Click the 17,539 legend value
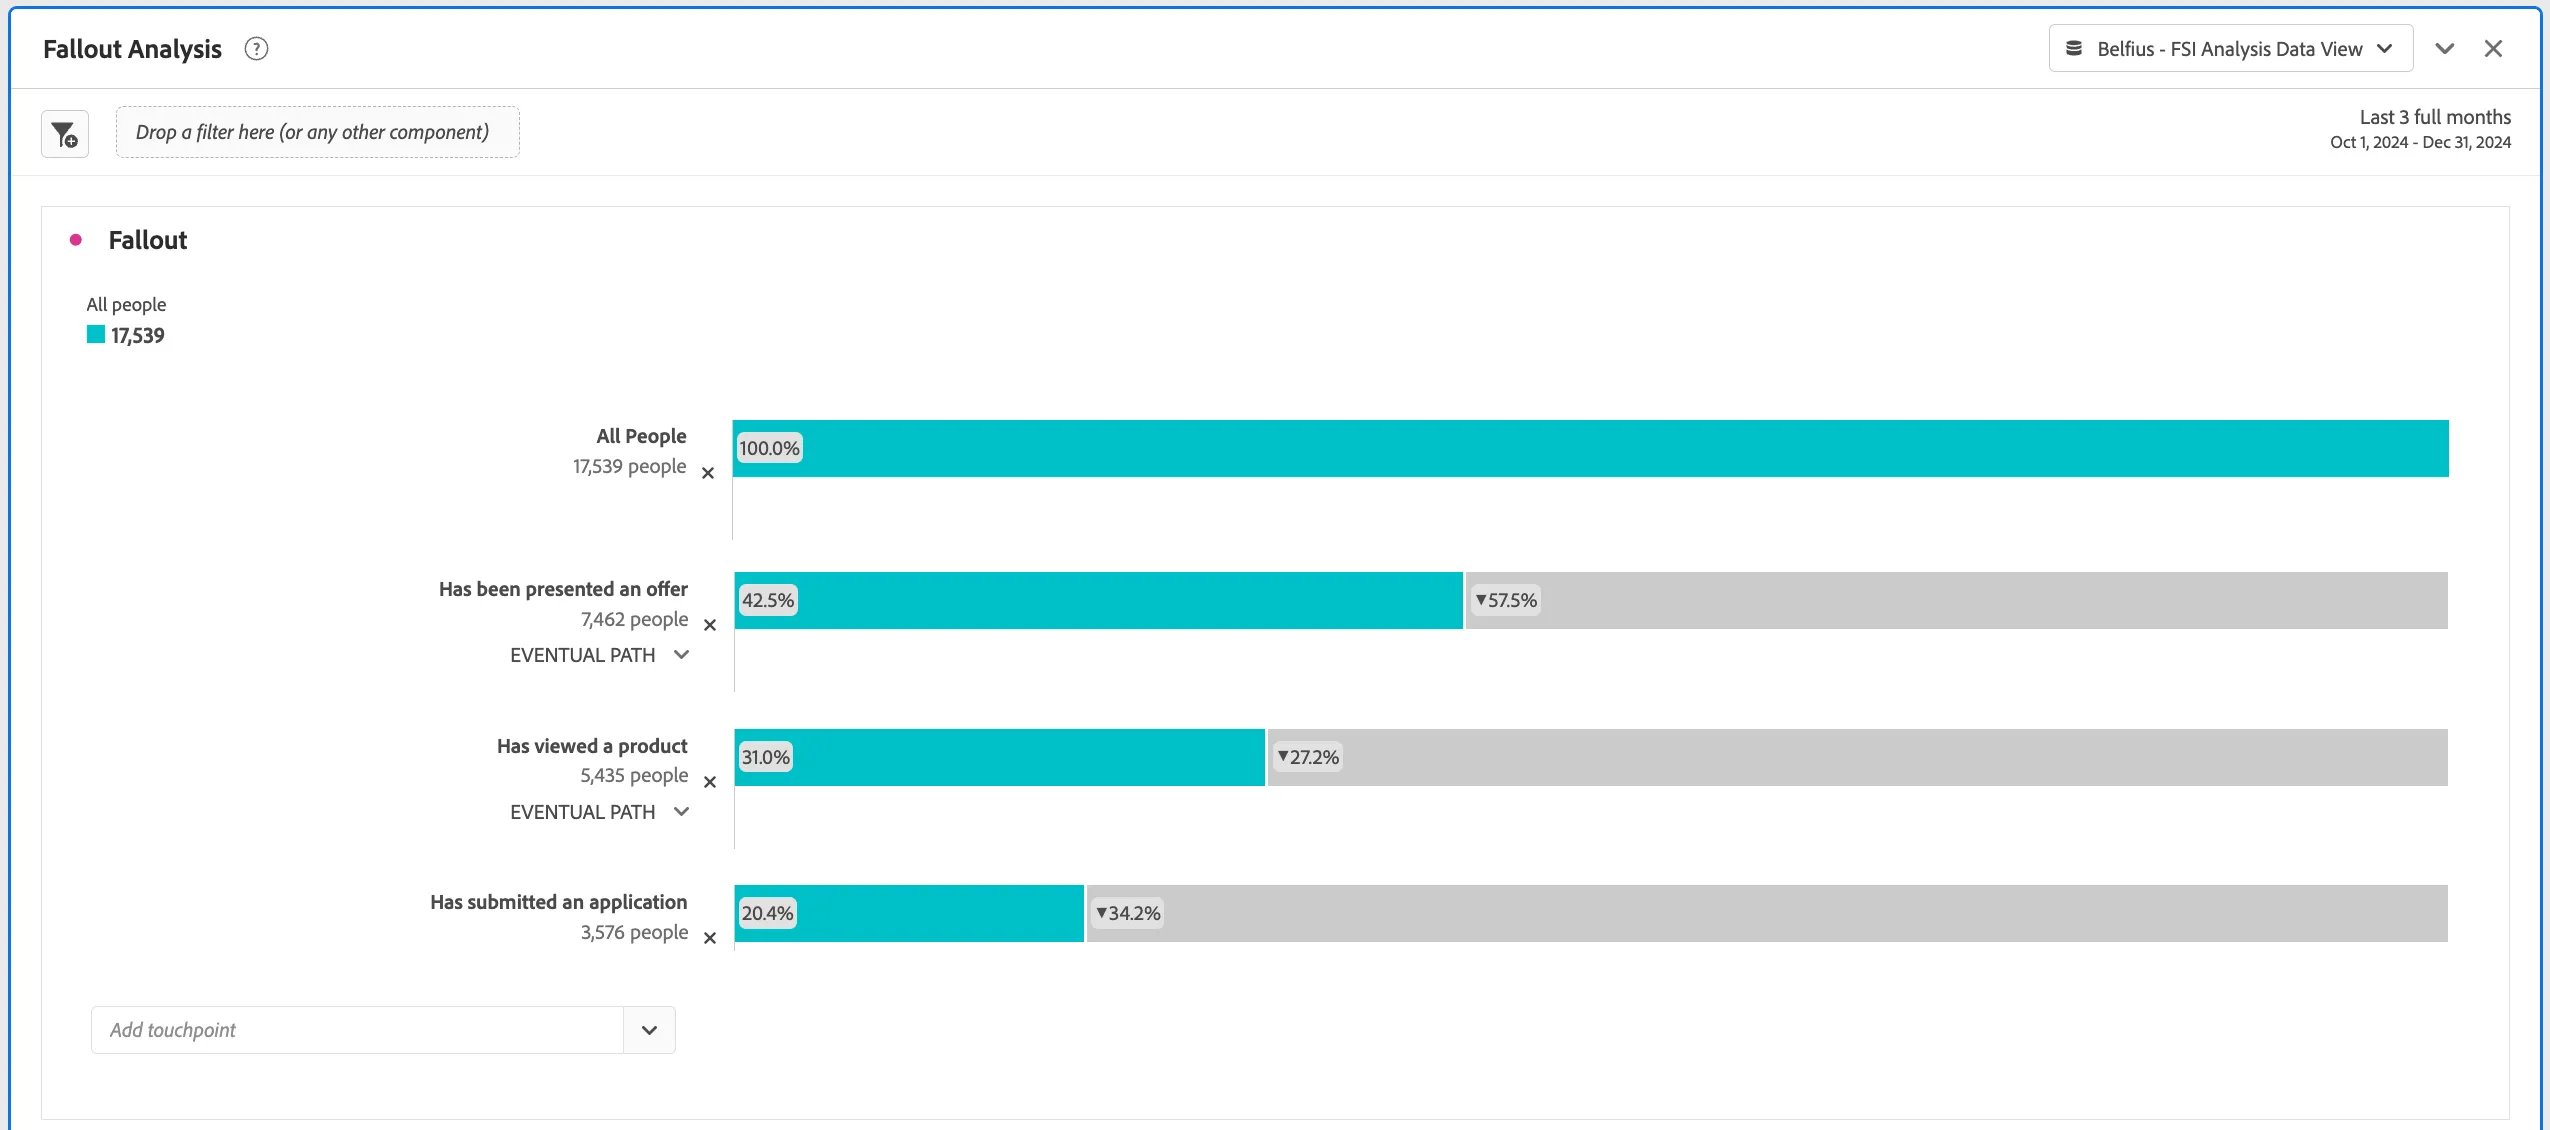This screenshot has height=1130, width=2550. point(138,336)
